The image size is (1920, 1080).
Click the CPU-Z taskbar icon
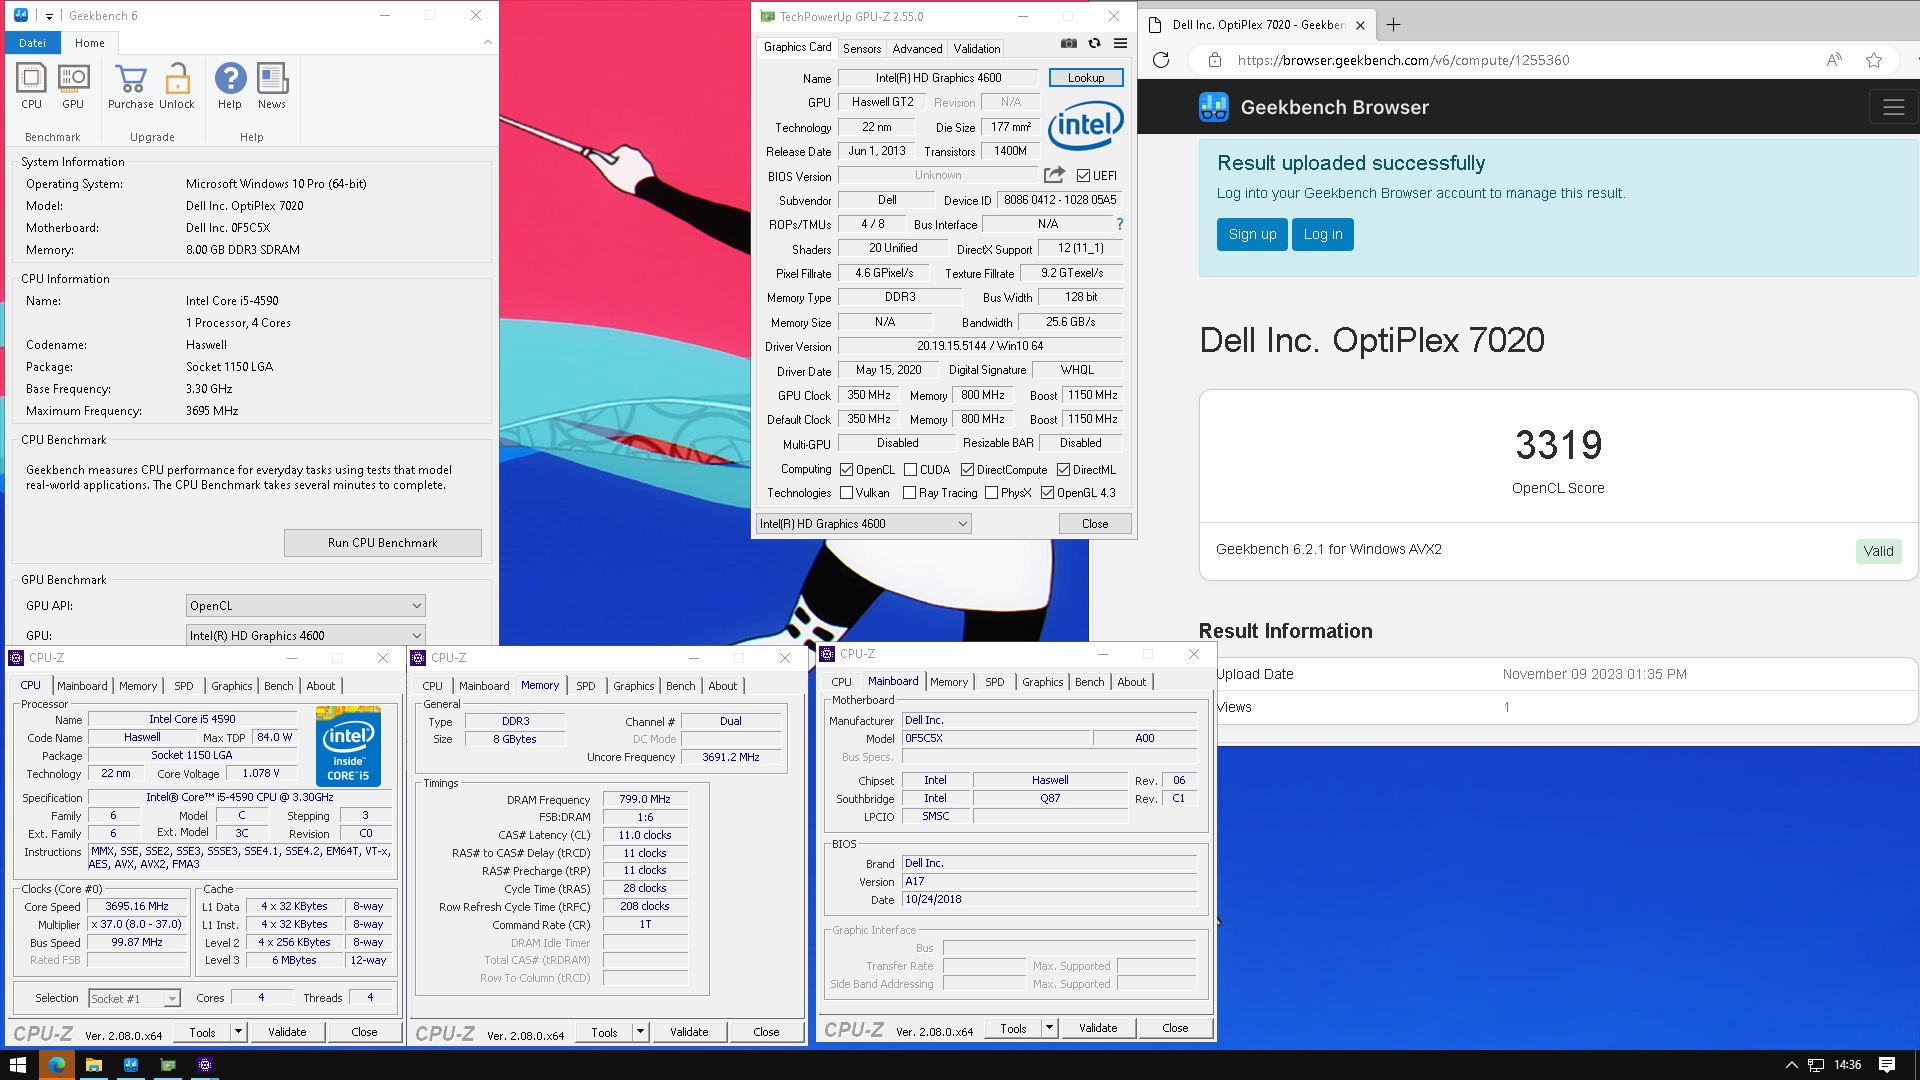click(205, 1065)
